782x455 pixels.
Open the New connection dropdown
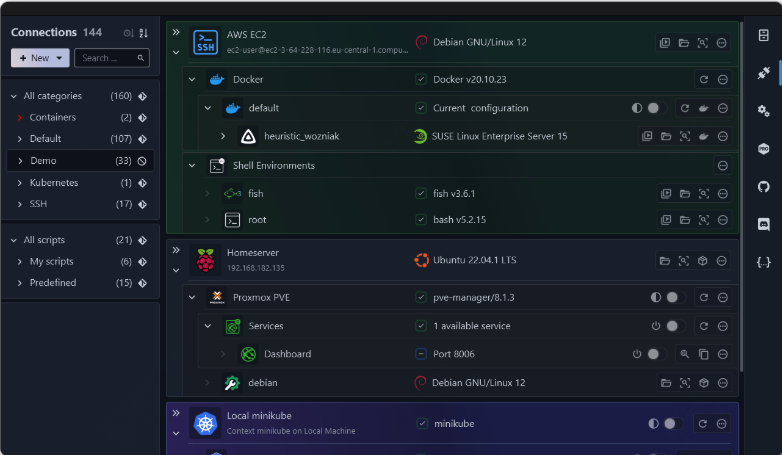[40, 58]
